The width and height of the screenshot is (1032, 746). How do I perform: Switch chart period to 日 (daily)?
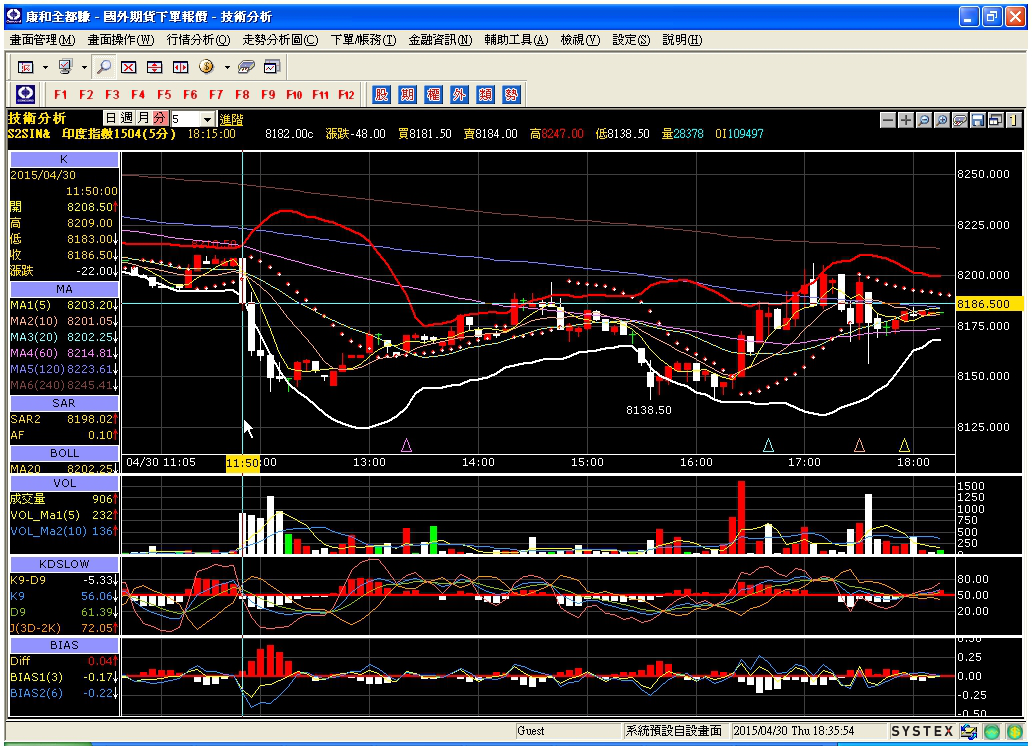tap(111, 118)
